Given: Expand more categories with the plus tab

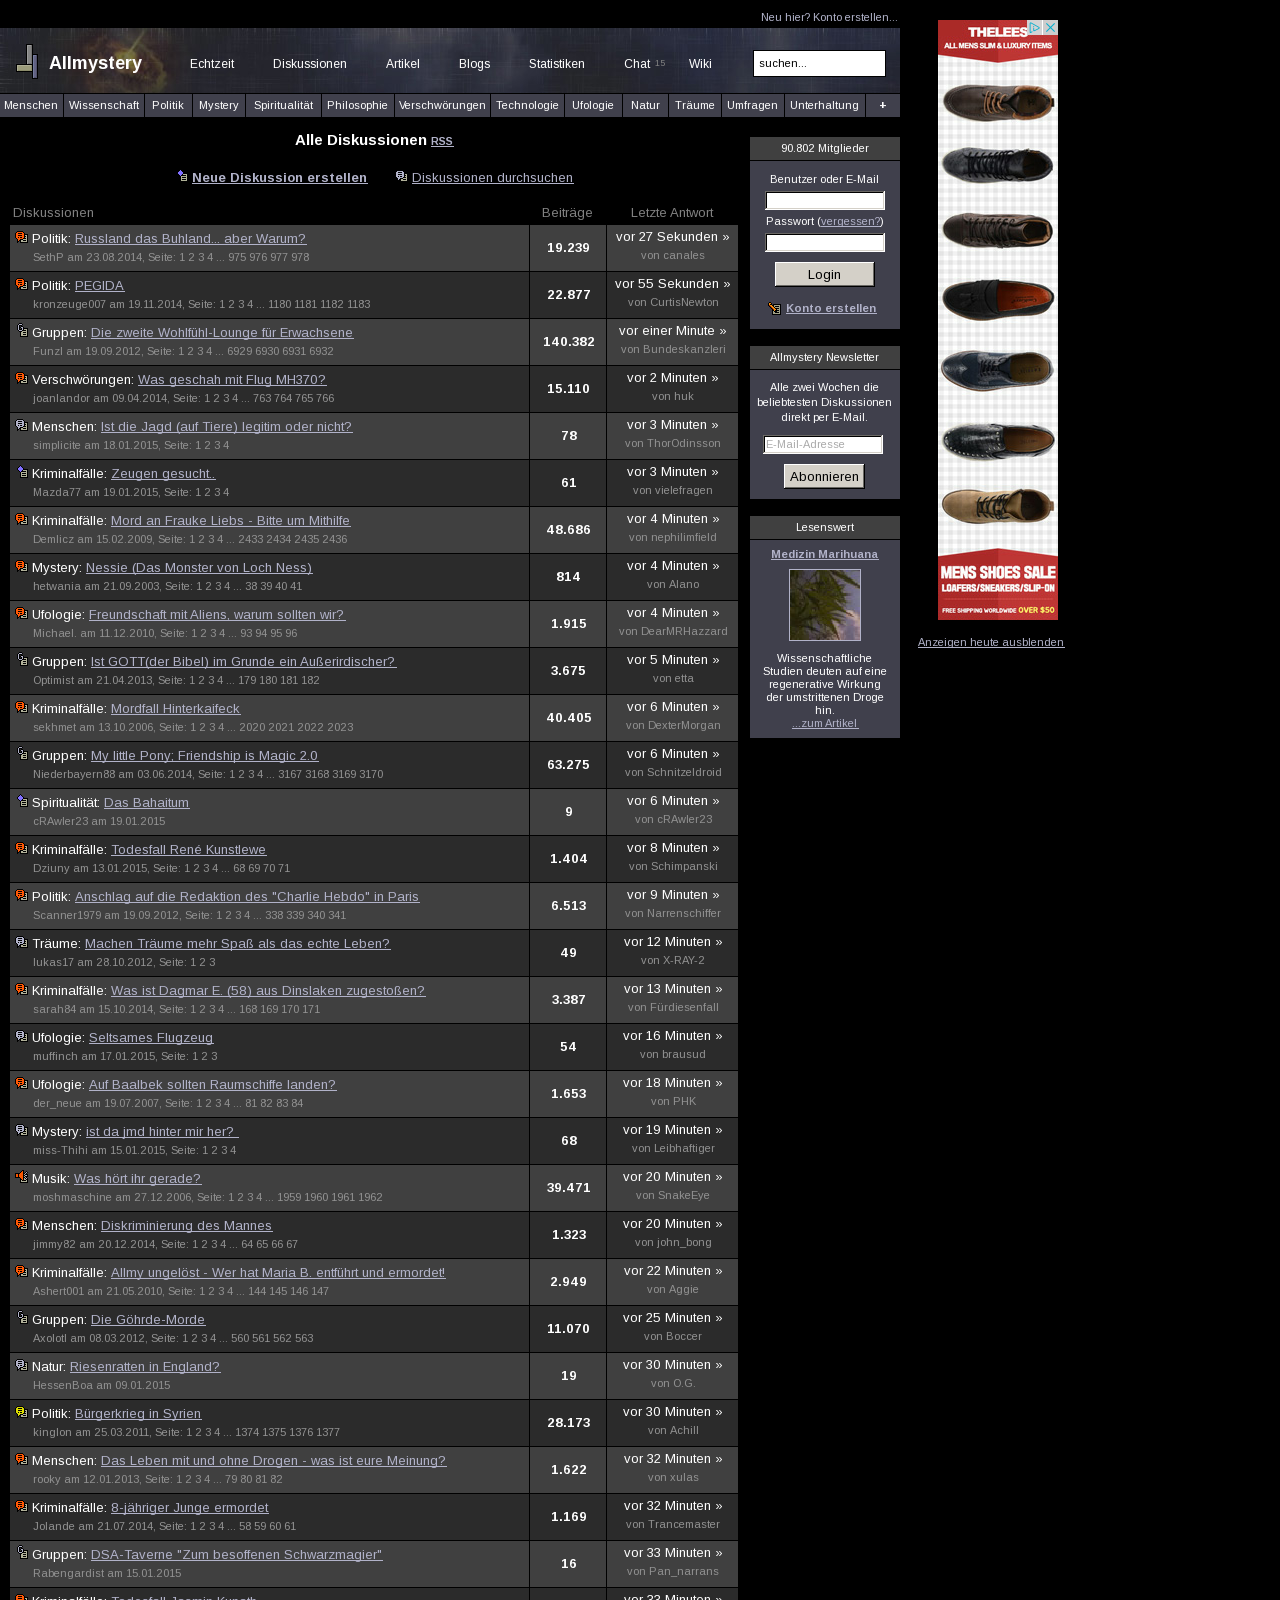Looking at the screenshot, I should point(883,105).
